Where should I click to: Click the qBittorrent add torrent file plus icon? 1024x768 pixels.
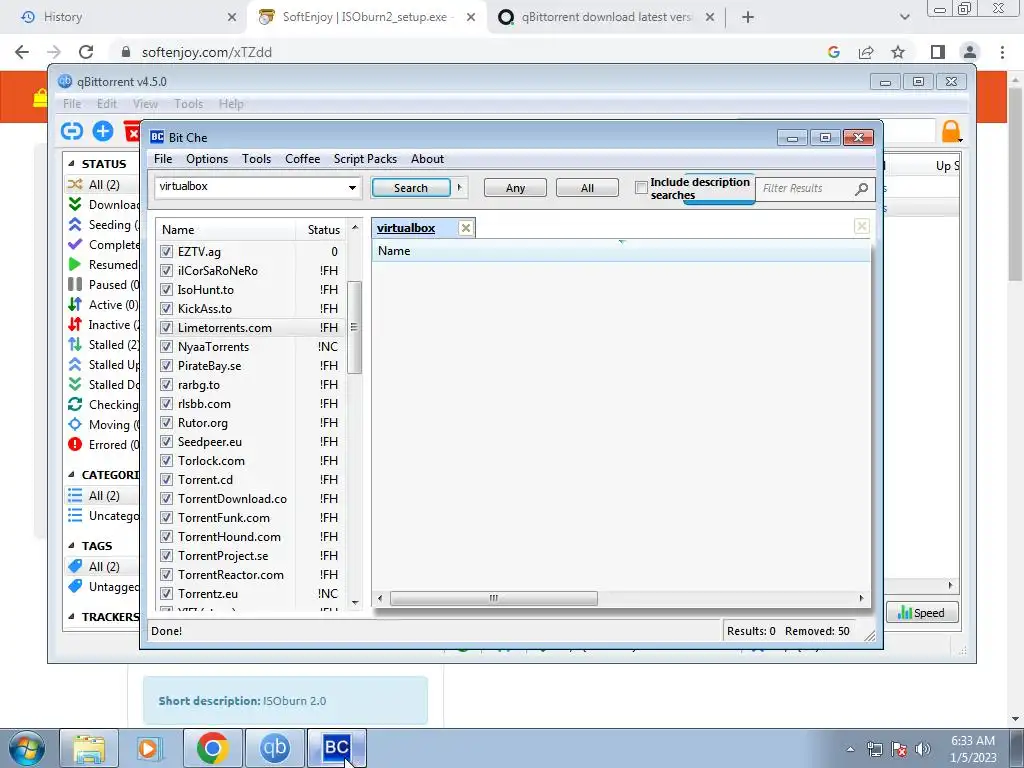[x=103, y=131]
